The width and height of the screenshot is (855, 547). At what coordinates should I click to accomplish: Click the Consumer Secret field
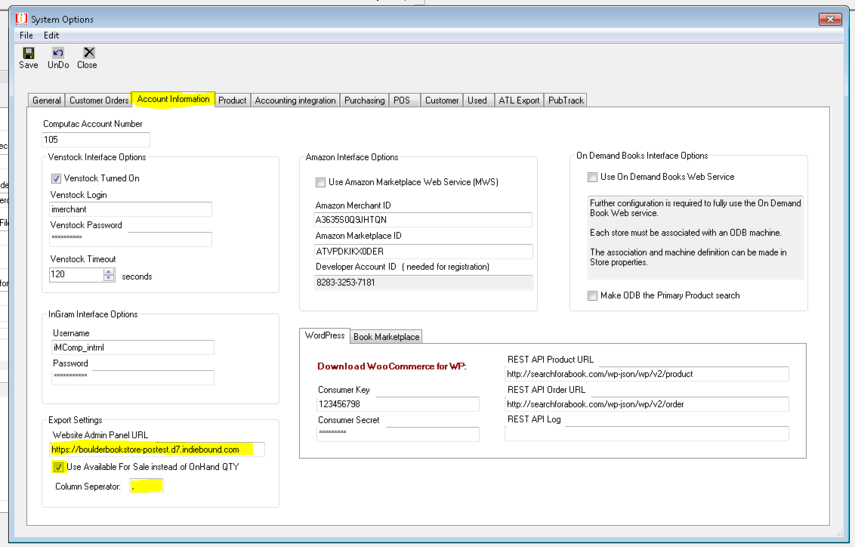tap(398, 434)
